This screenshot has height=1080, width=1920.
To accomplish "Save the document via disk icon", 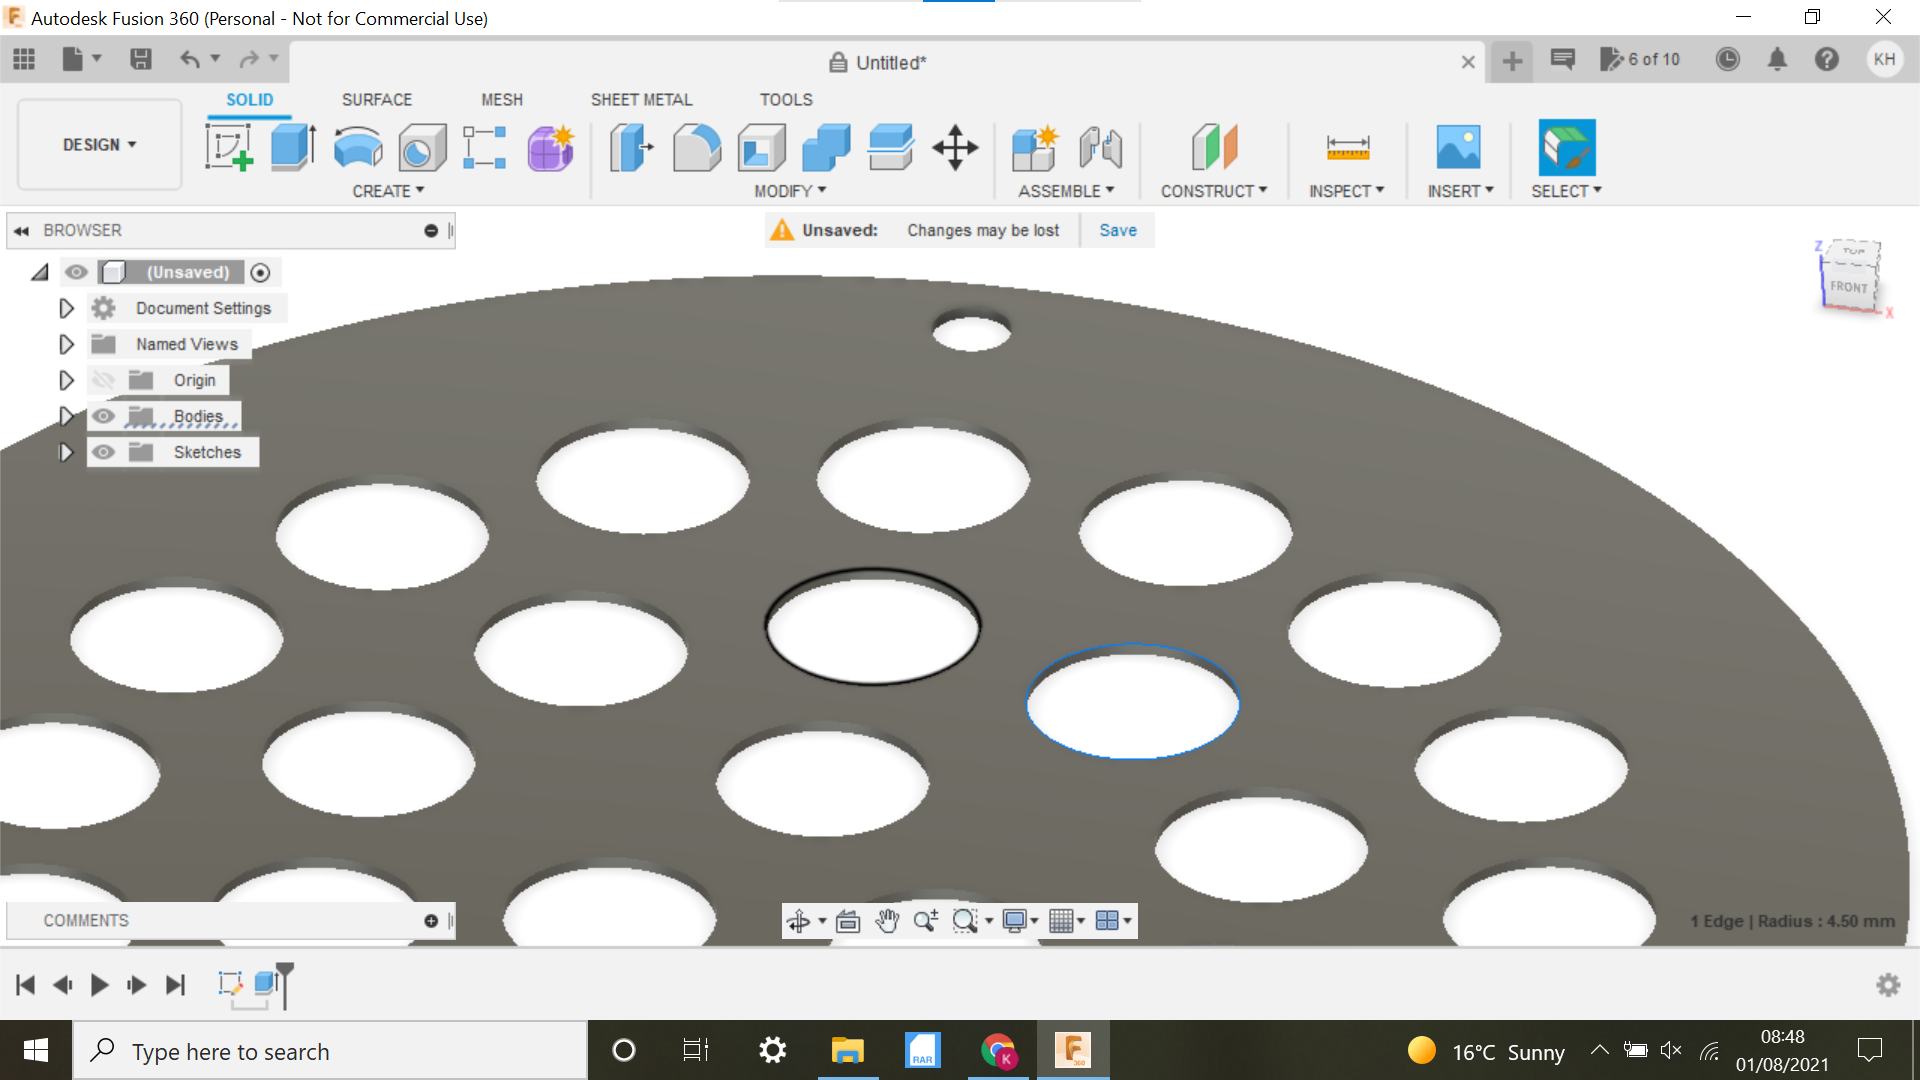I will (141, 59).
